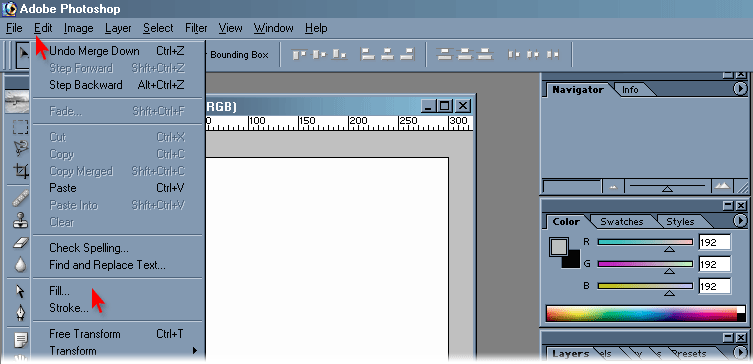Click the R value input field

coord(715,243)
